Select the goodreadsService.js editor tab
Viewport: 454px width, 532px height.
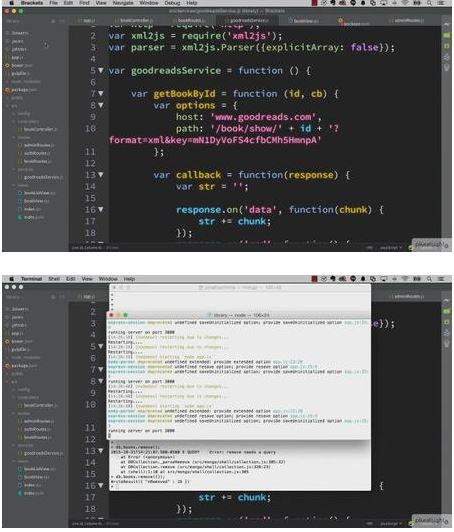[247, 21]
